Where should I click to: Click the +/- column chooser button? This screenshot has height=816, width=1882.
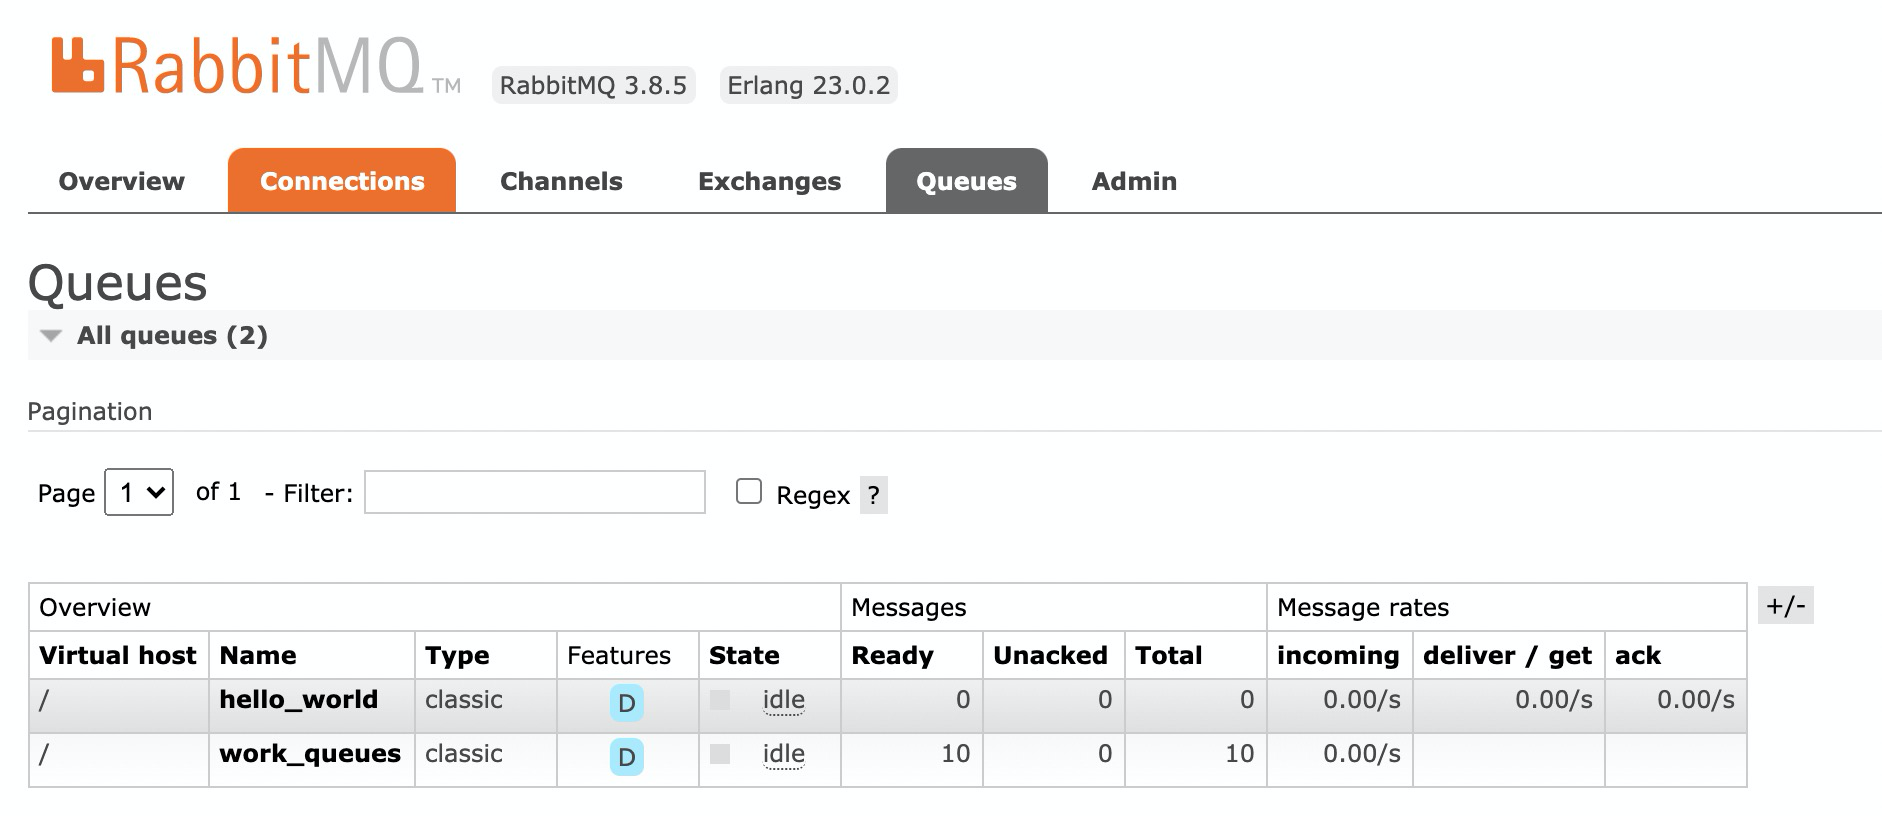click(x=1786, y=606)
